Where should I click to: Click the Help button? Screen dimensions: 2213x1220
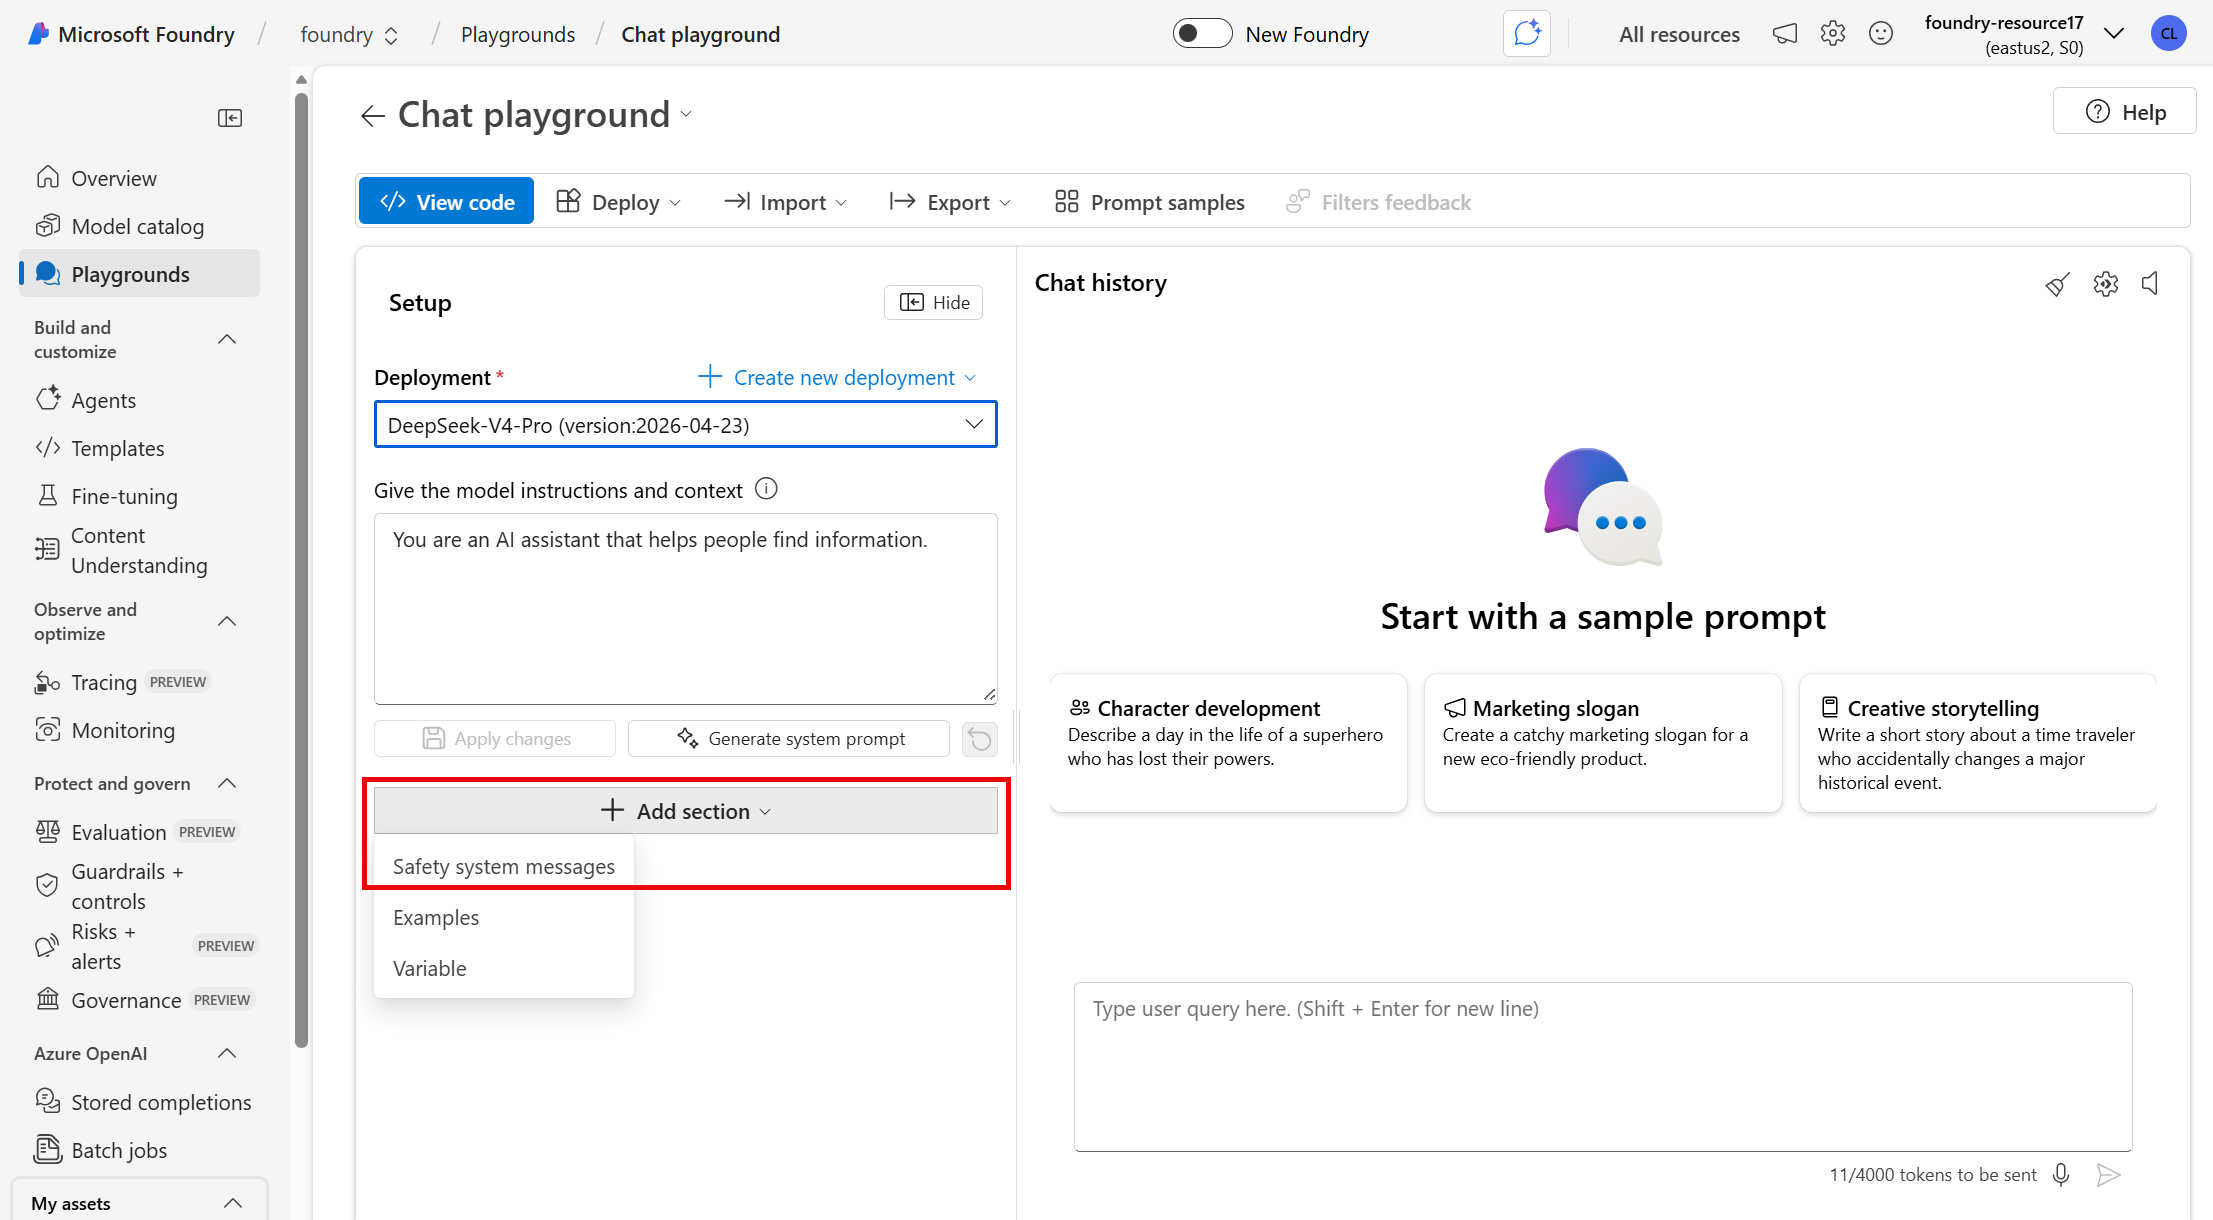click(x=2125, y=111)
